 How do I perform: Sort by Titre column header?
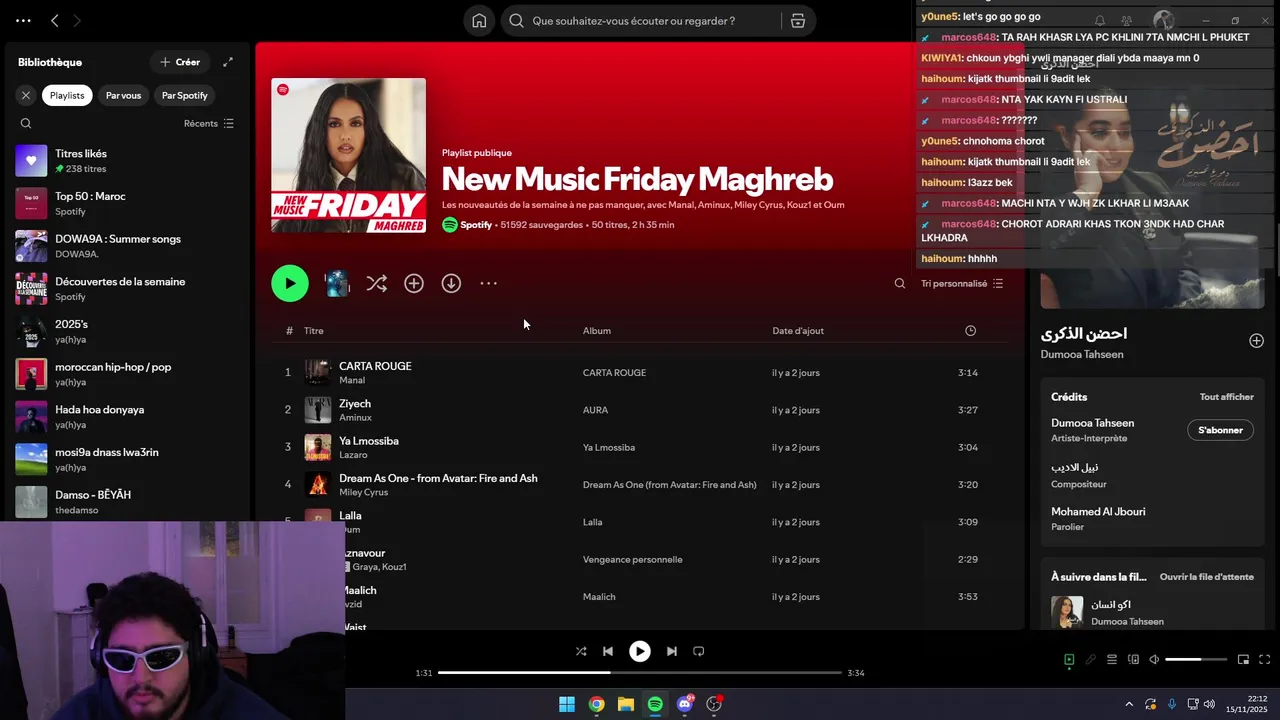click(x=314, y=331)
